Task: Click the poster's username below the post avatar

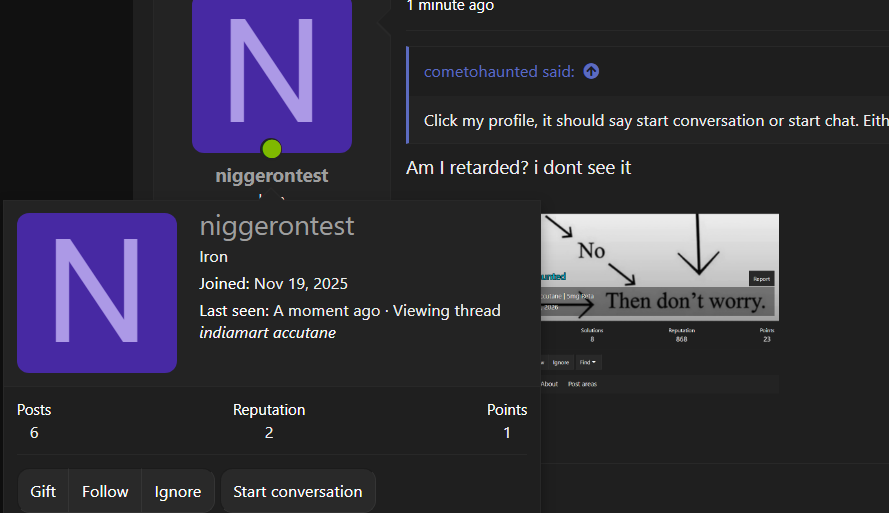Action: [x=272, y=176]
